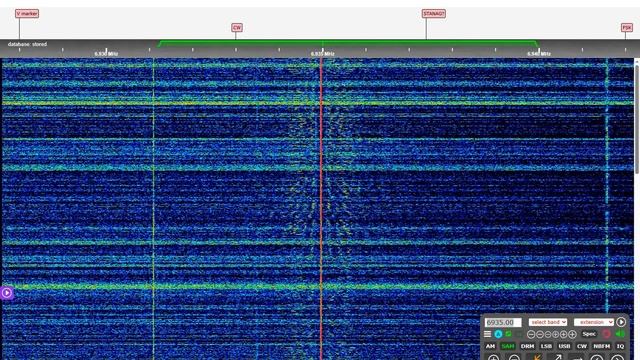The height and width of the screenshot is (360, 640).
Task: Click the STANAG? frequency label
Action: [x=433, y=14]
